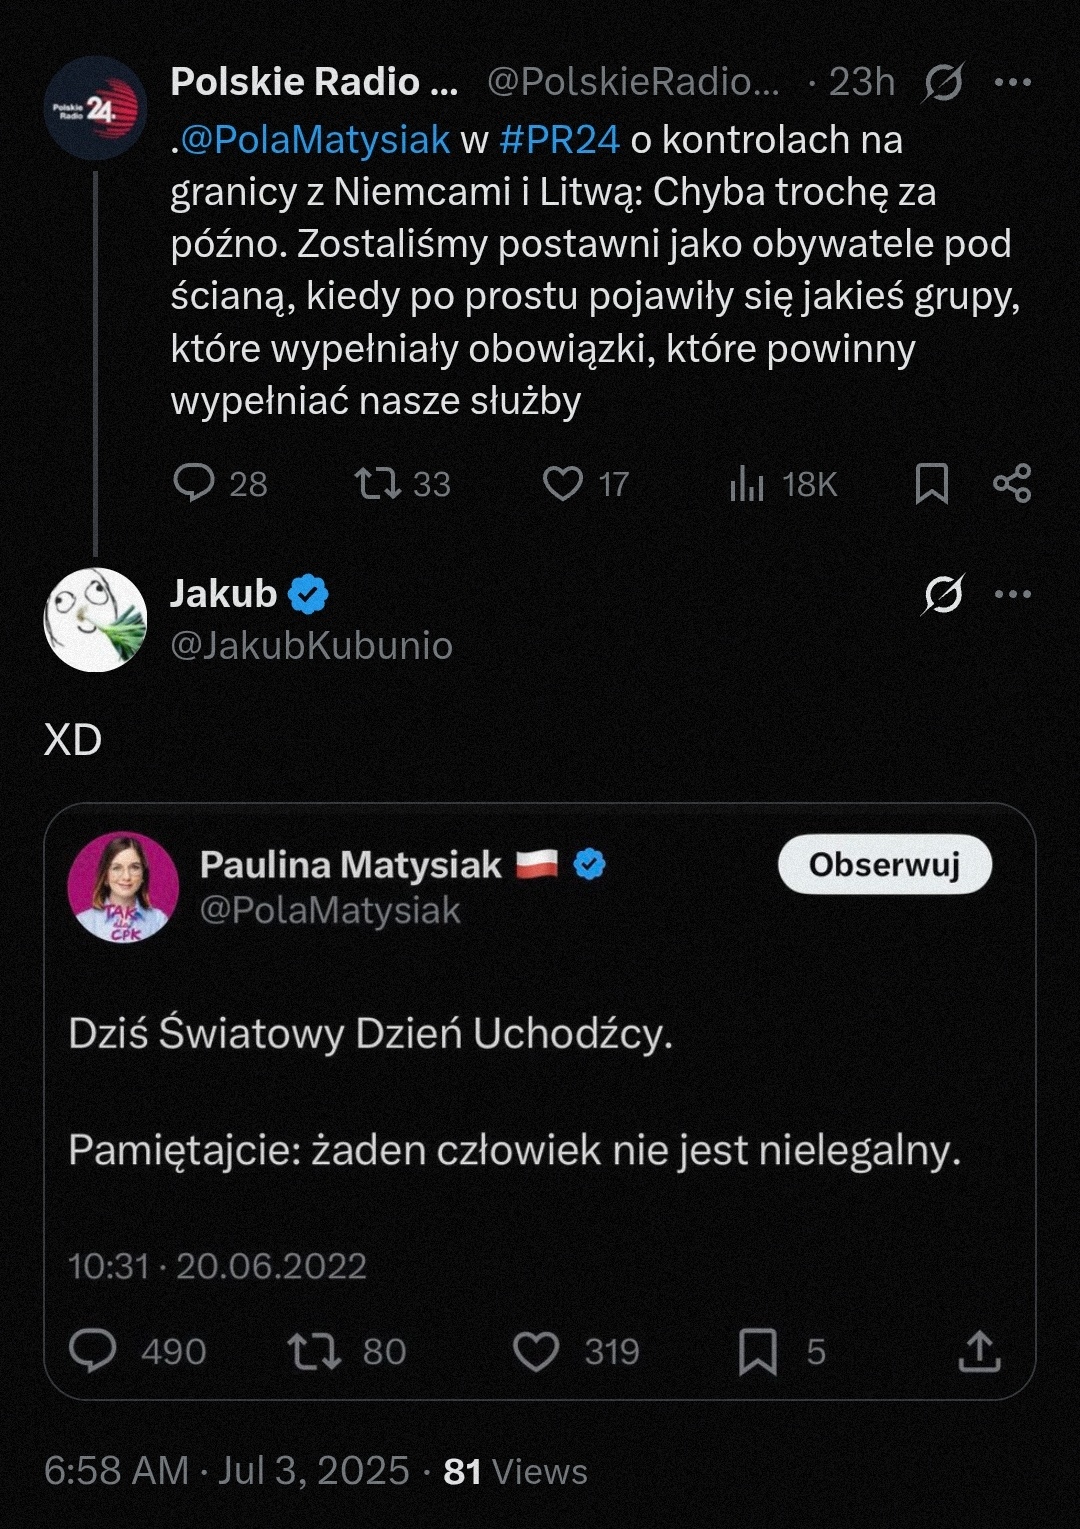Screen dimensions: 1080x1529
Task: Share the Polskie Radio tweet
Action: 1012,484
